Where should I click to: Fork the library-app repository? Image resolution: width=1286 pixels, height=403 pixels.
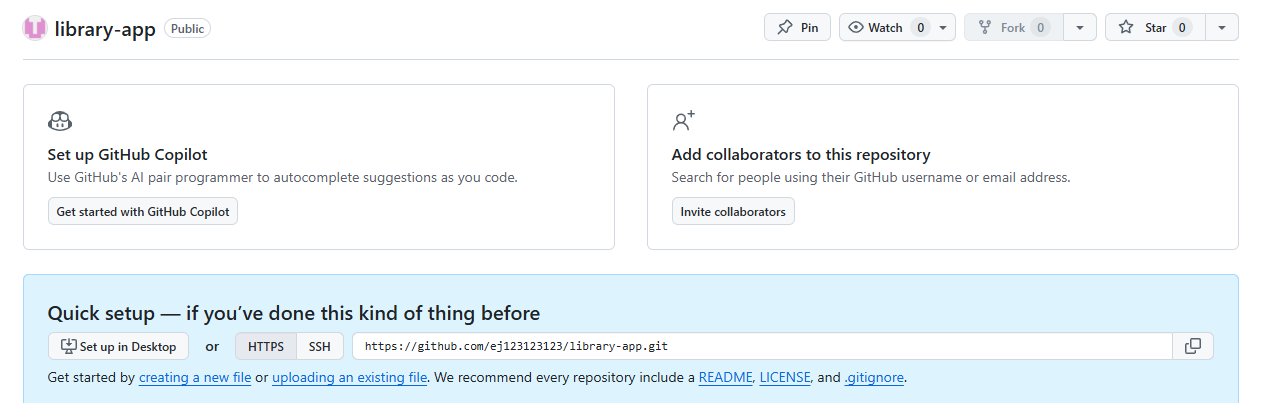[1013, 28]
